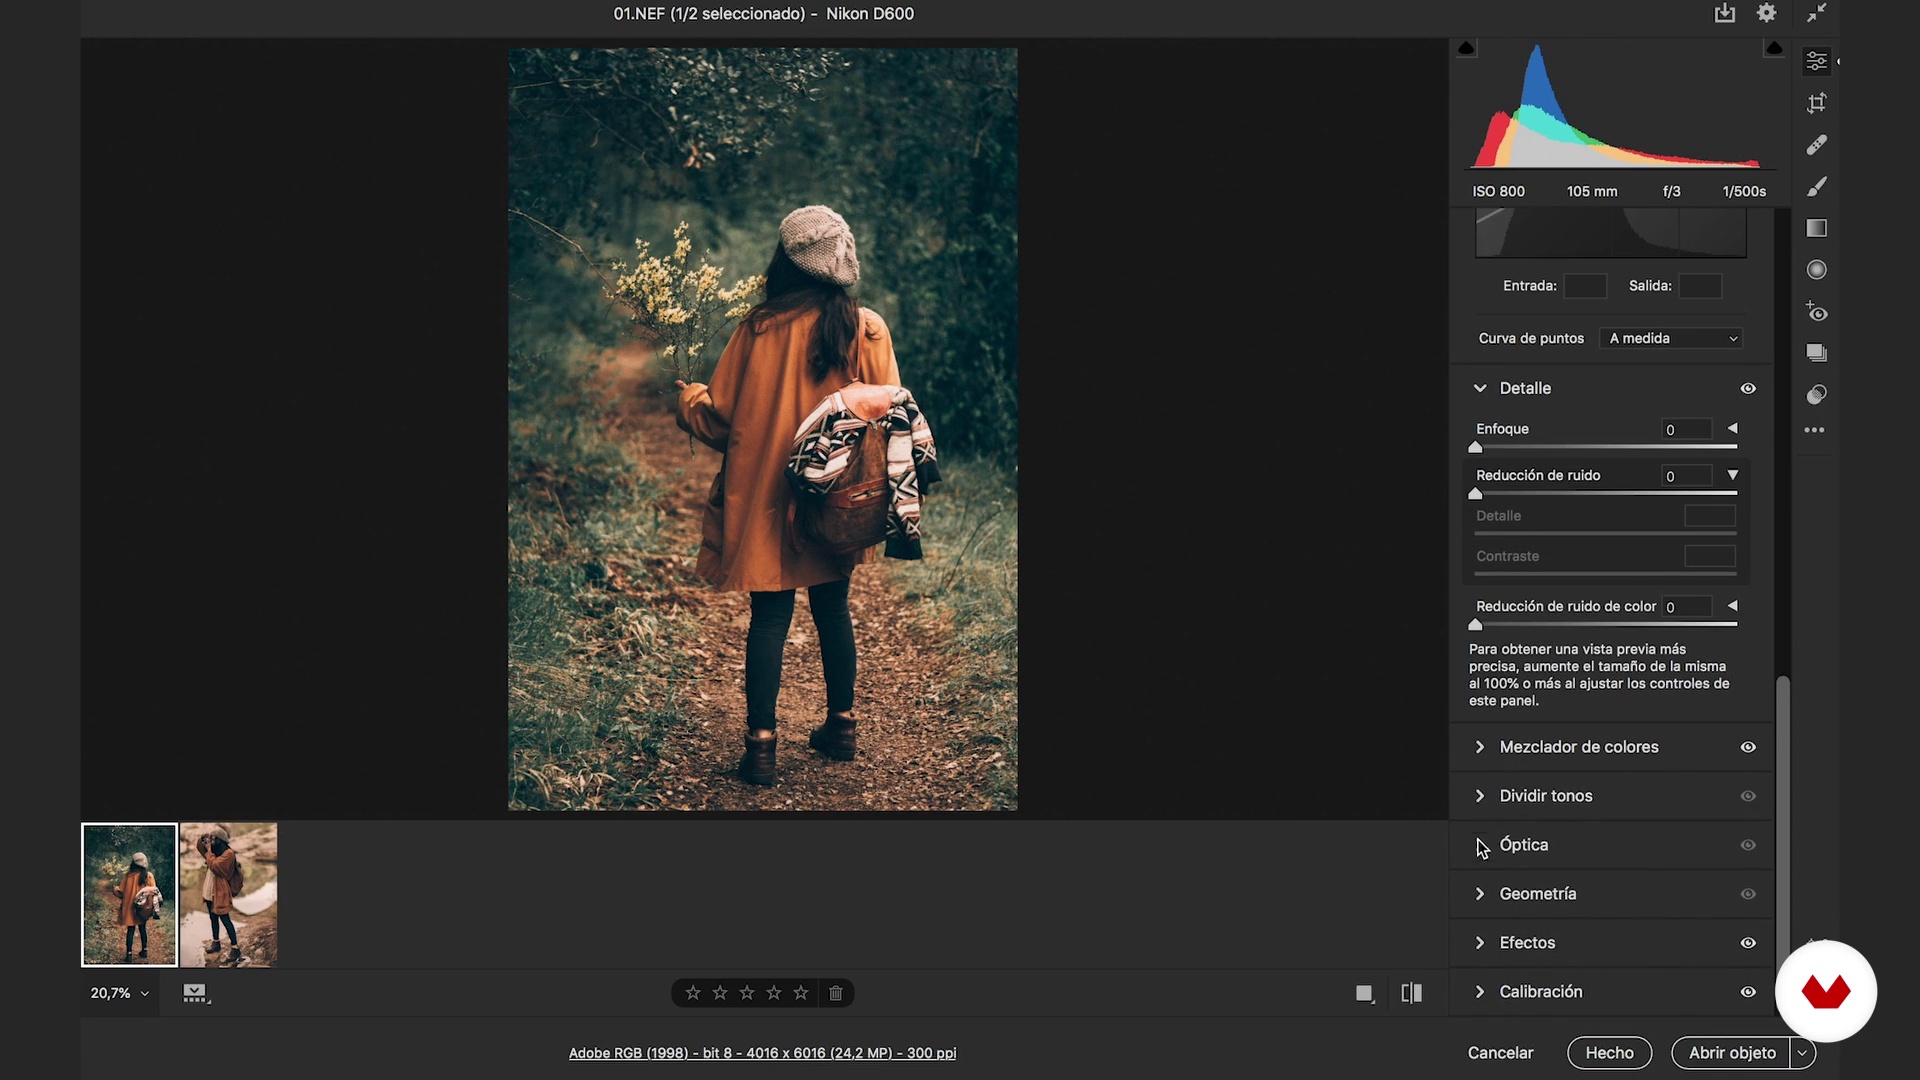This screenshot has height=1080, width=1920.
Task: Select the Spot Removal healing tool
Action: pyautogui.click(x=1816, y=145)
